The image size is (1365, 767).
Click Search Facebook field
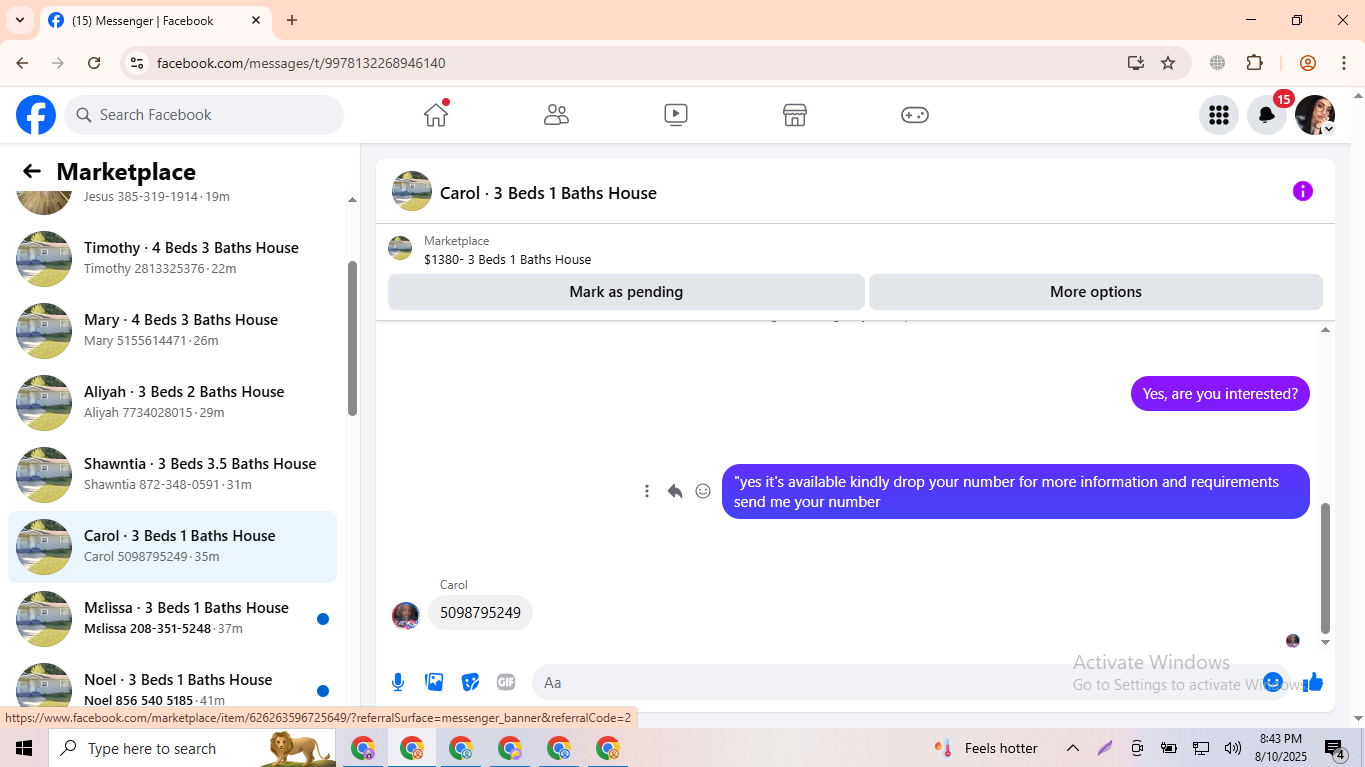point(204,115)
